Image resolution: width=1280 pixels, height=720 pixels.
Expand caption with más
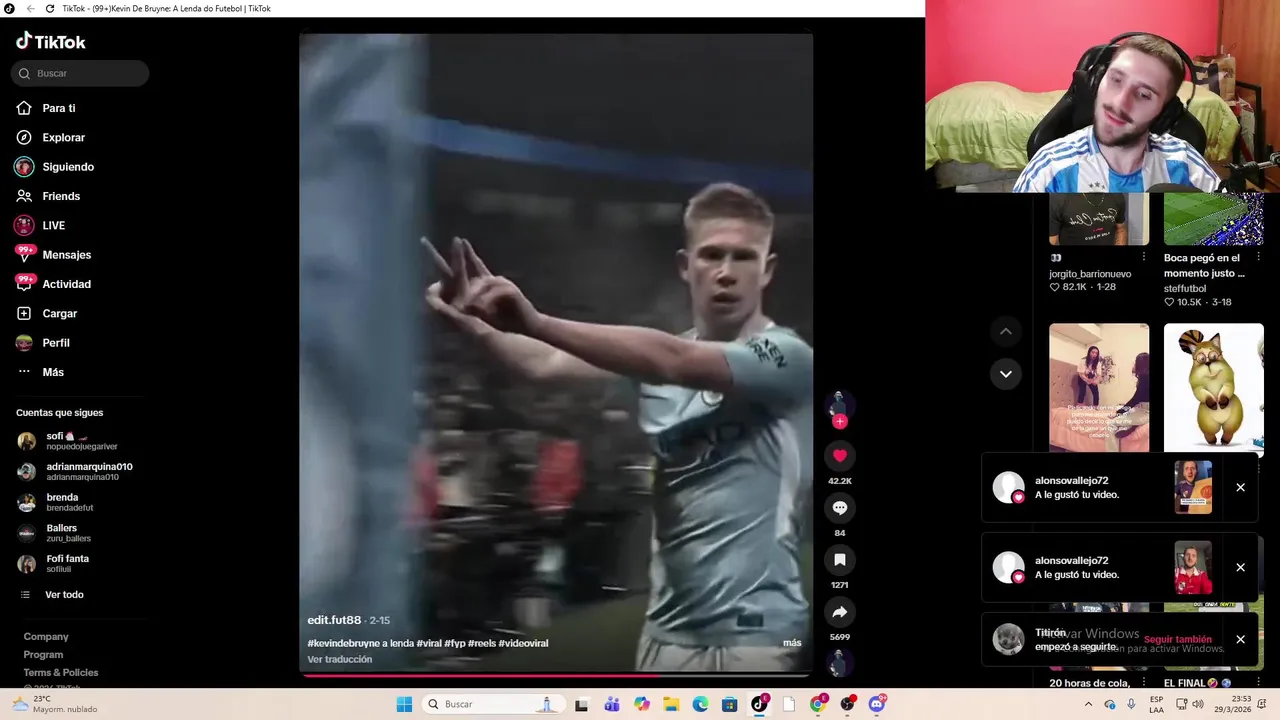pos(792,643)
